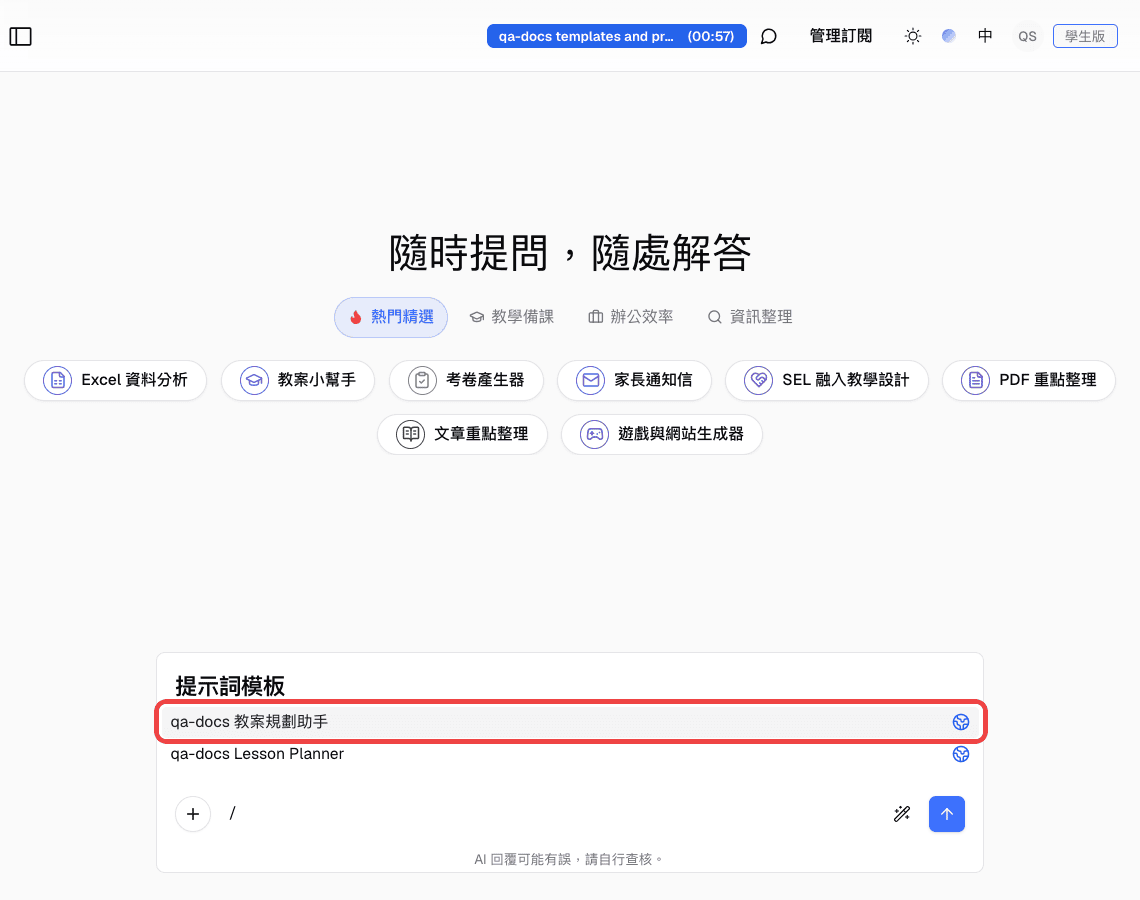Click the clipboard icon on 考卷產生器
The height and width of the screenshot is (900, 1140).
(422, 380)
